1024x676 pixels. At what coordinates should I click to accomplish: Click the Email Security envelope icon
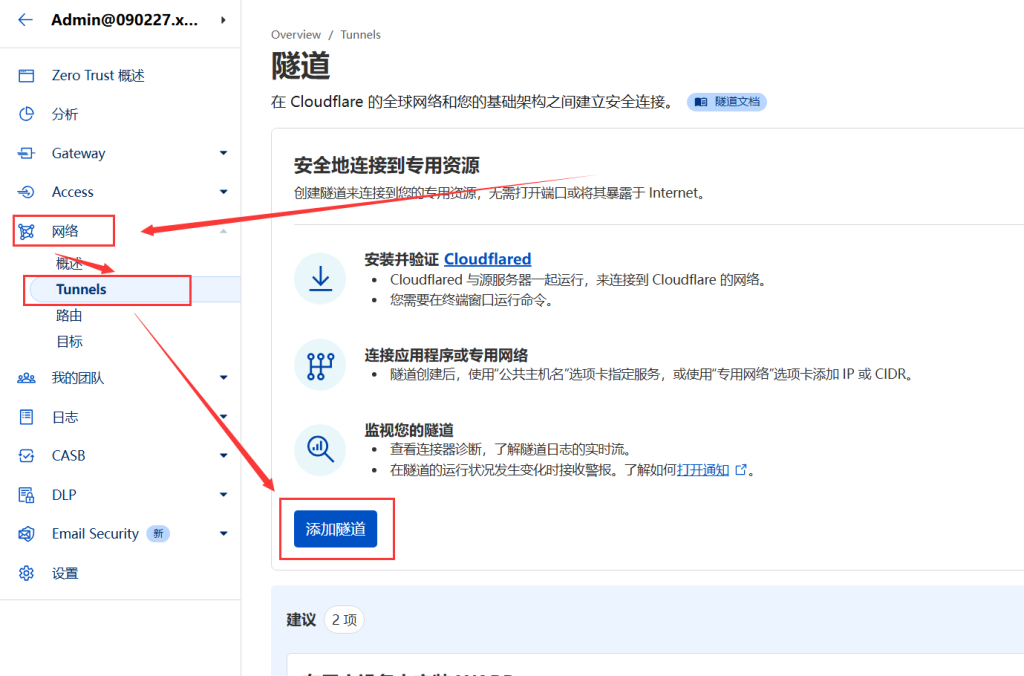click(x=27, y=534)
